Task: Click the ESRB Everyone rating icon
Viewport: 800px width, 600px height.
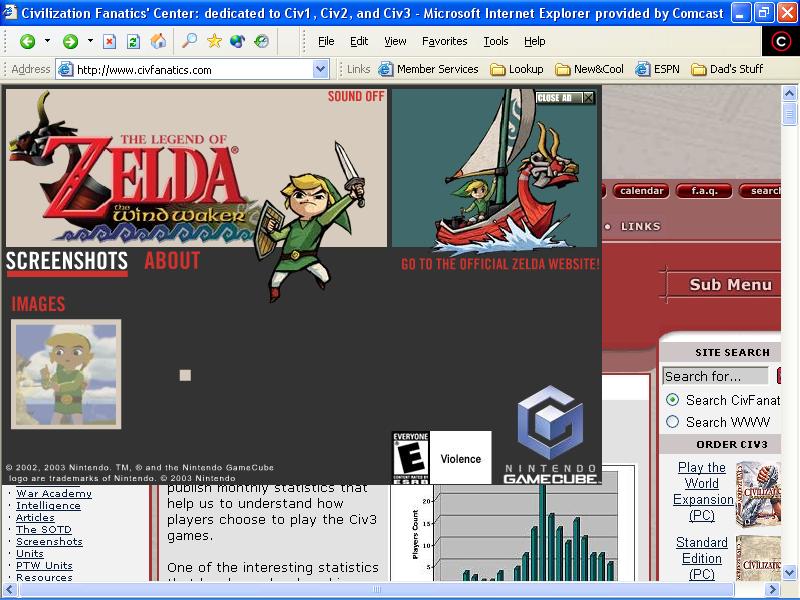Action: 410,458
